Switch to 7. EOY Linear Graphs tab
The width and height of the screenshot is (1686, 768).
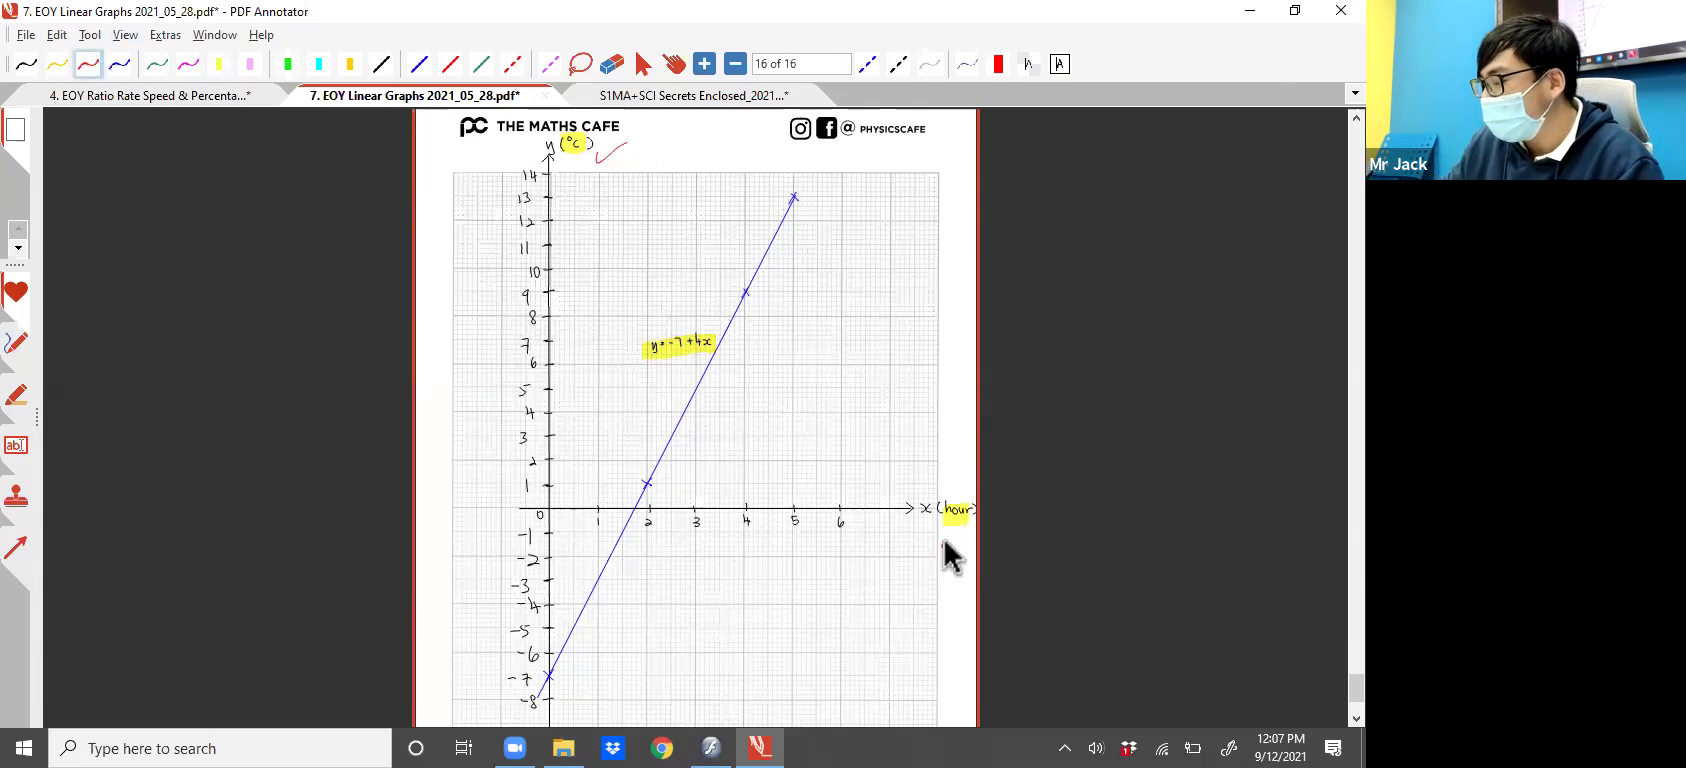tap(415, 96)
